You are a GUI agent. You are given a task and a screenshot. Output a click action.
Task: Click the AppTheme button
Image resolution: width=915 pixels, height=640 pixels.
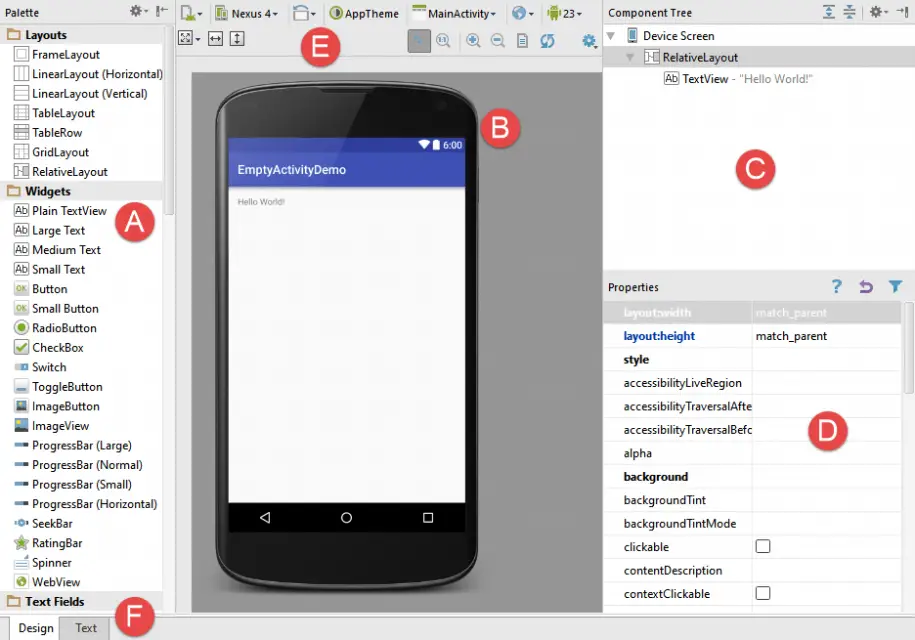point(364,14)
